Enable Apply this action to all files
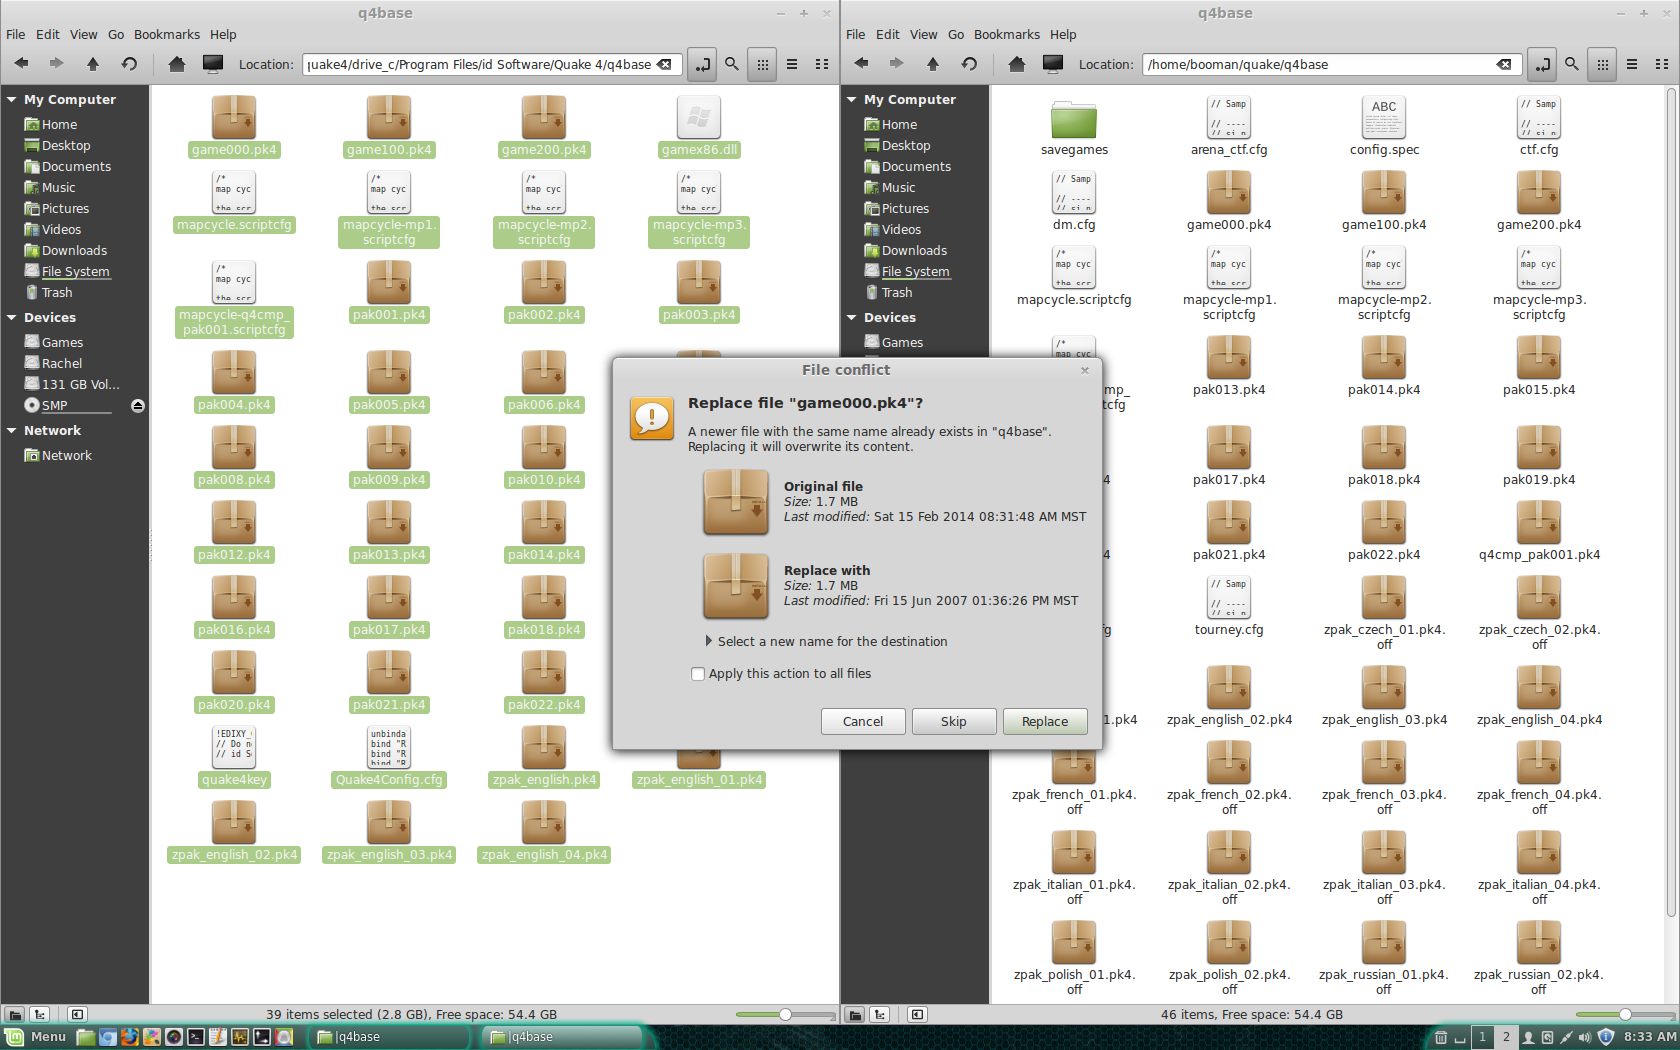This screenshot has height=1050, width=1680. point(698,674)
